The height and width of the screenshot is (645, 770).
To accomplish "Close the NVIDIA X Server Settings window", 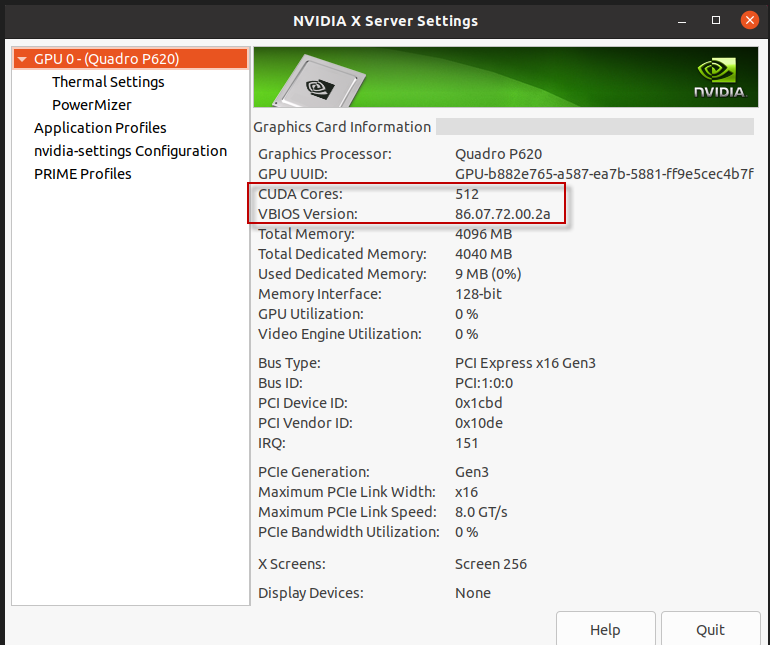I will tap(749, 20).
